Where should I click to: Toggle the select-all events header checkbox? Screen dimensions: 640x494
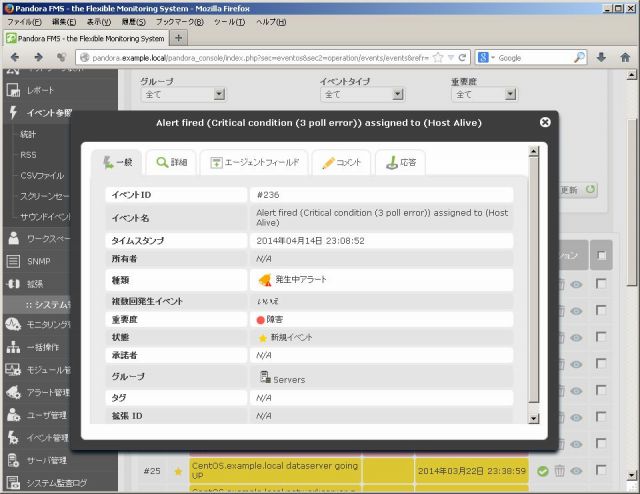point(601,256)
